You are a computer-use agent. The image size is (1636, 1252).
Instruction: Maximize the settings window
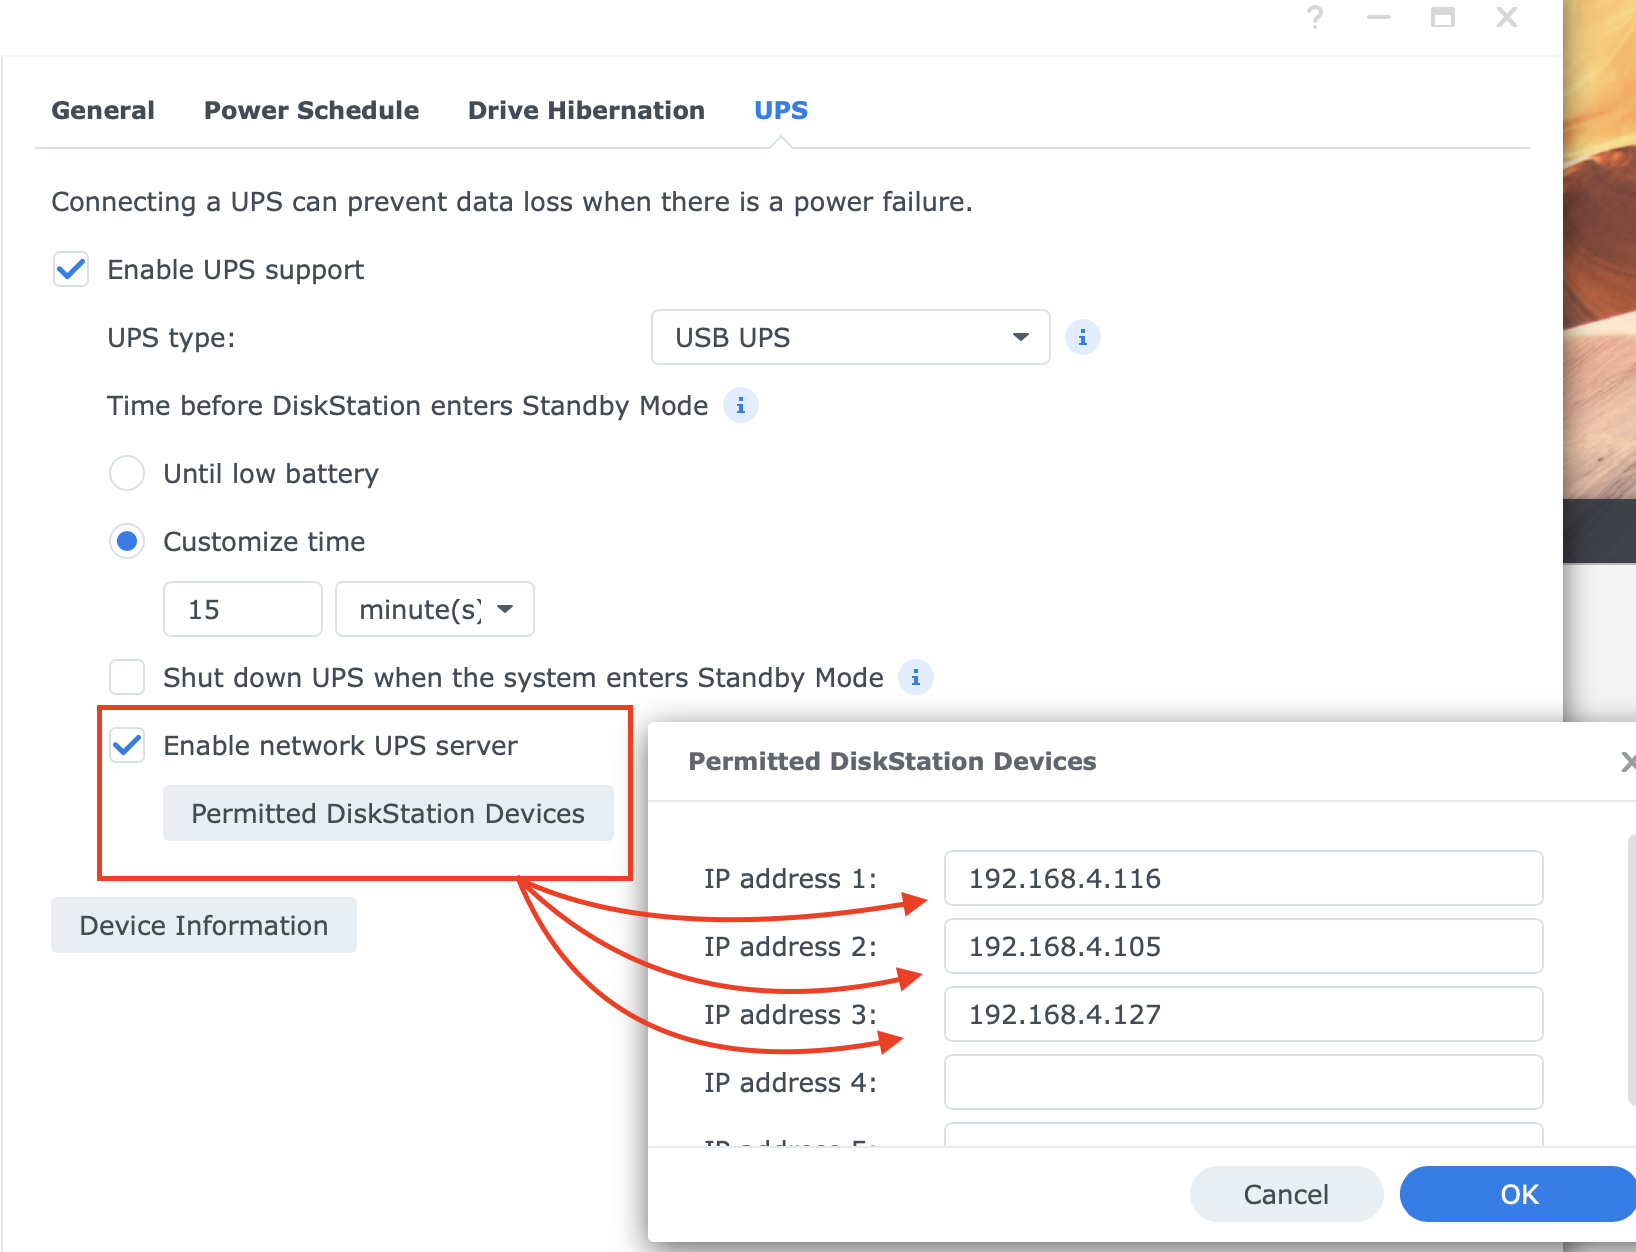click(1443, 17)
